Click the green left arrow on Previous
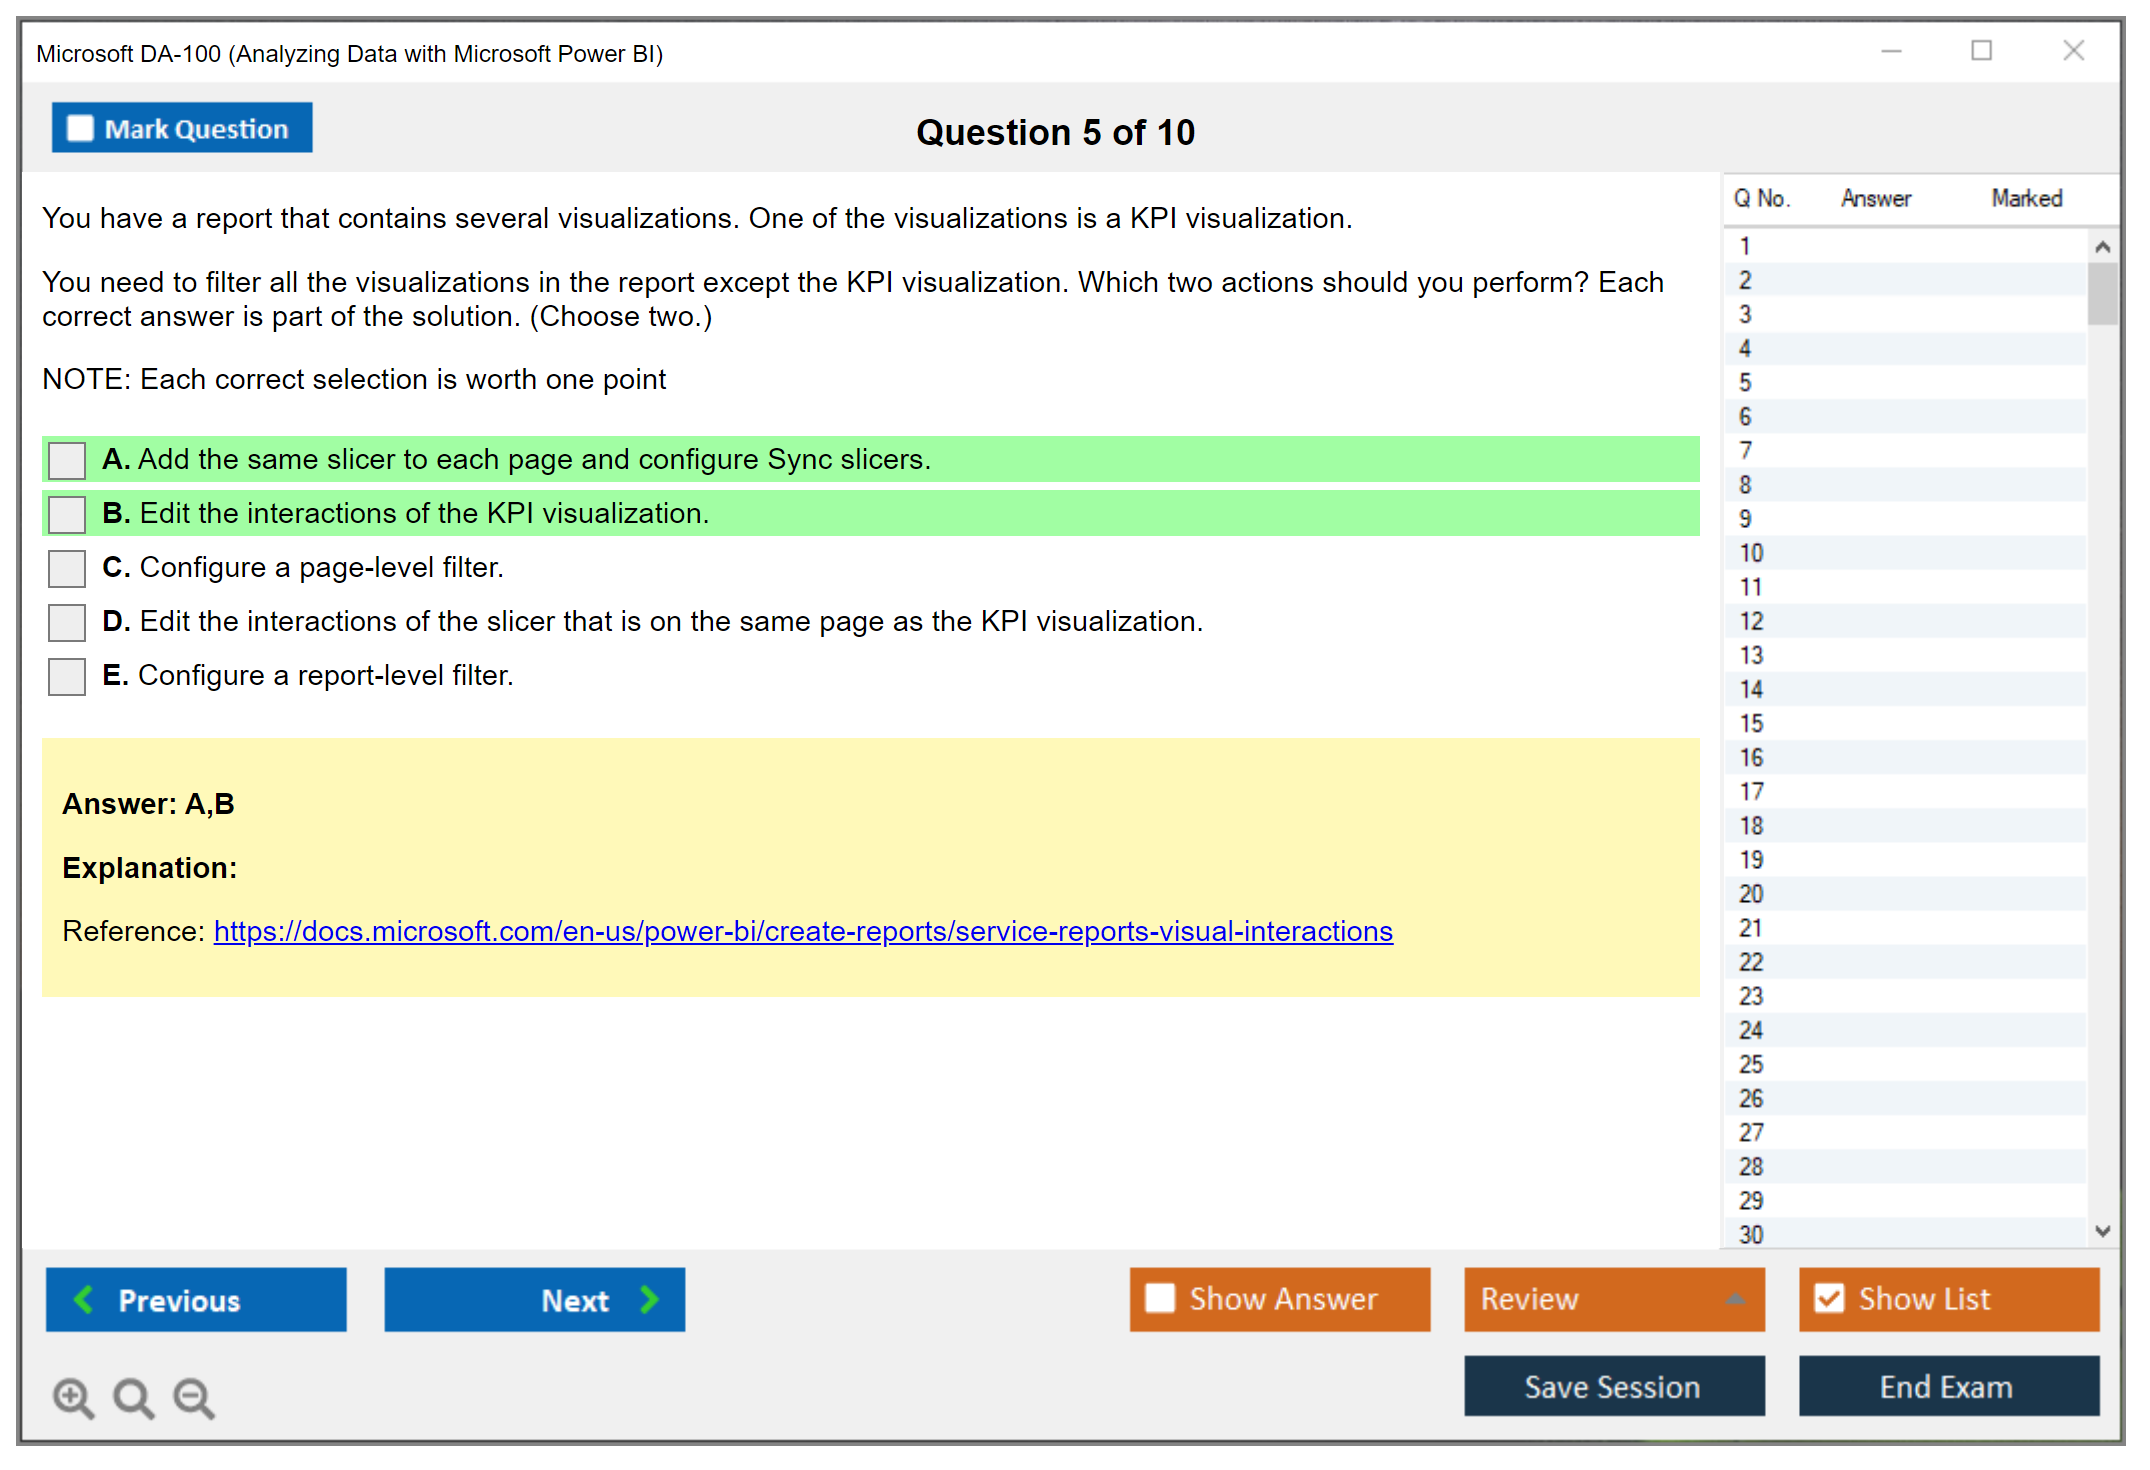This screenshot has height=1470, width=2150. click(x=84, y=1299)
